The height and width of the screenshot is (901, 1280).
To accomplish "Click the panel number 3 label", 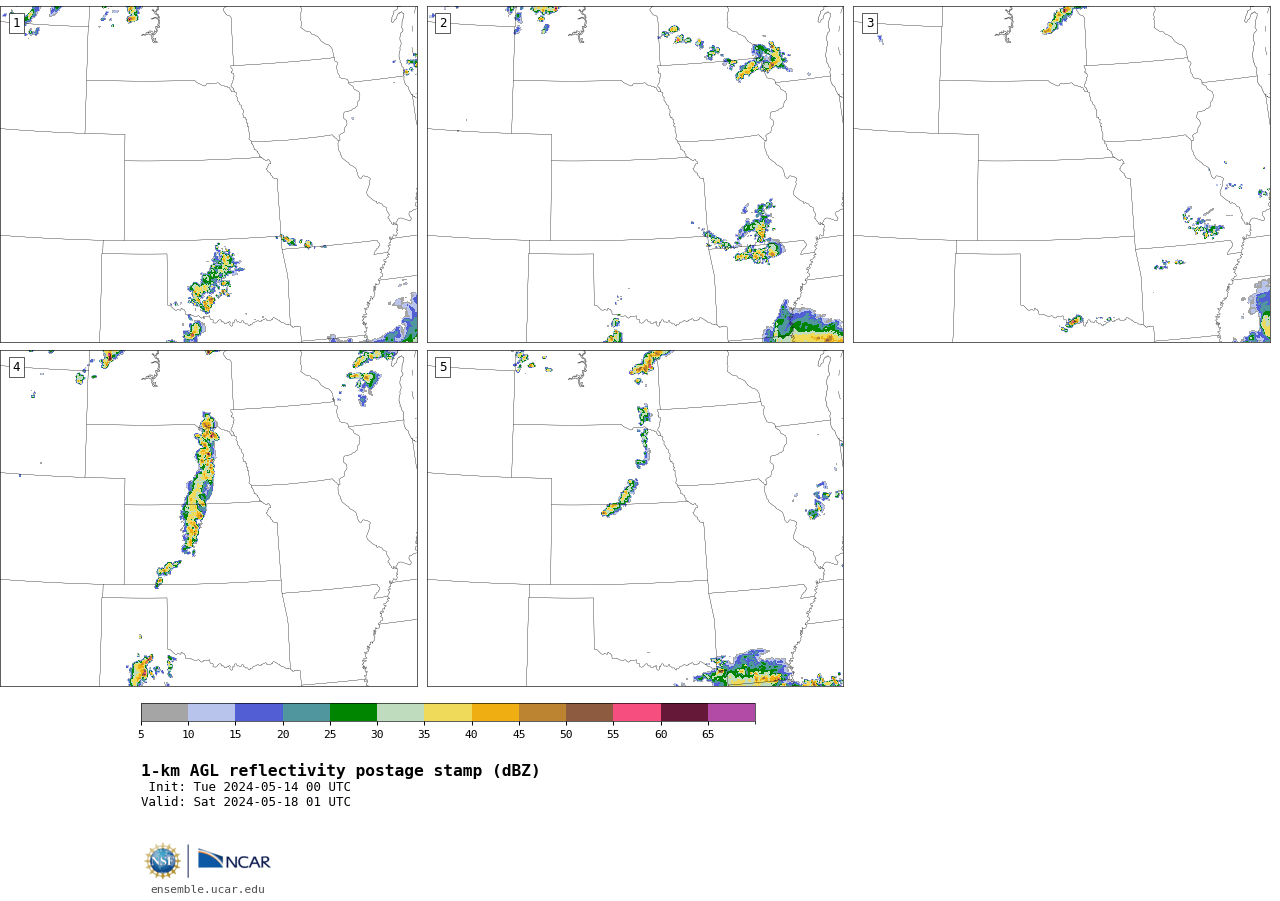I will (x=870, y=23).
